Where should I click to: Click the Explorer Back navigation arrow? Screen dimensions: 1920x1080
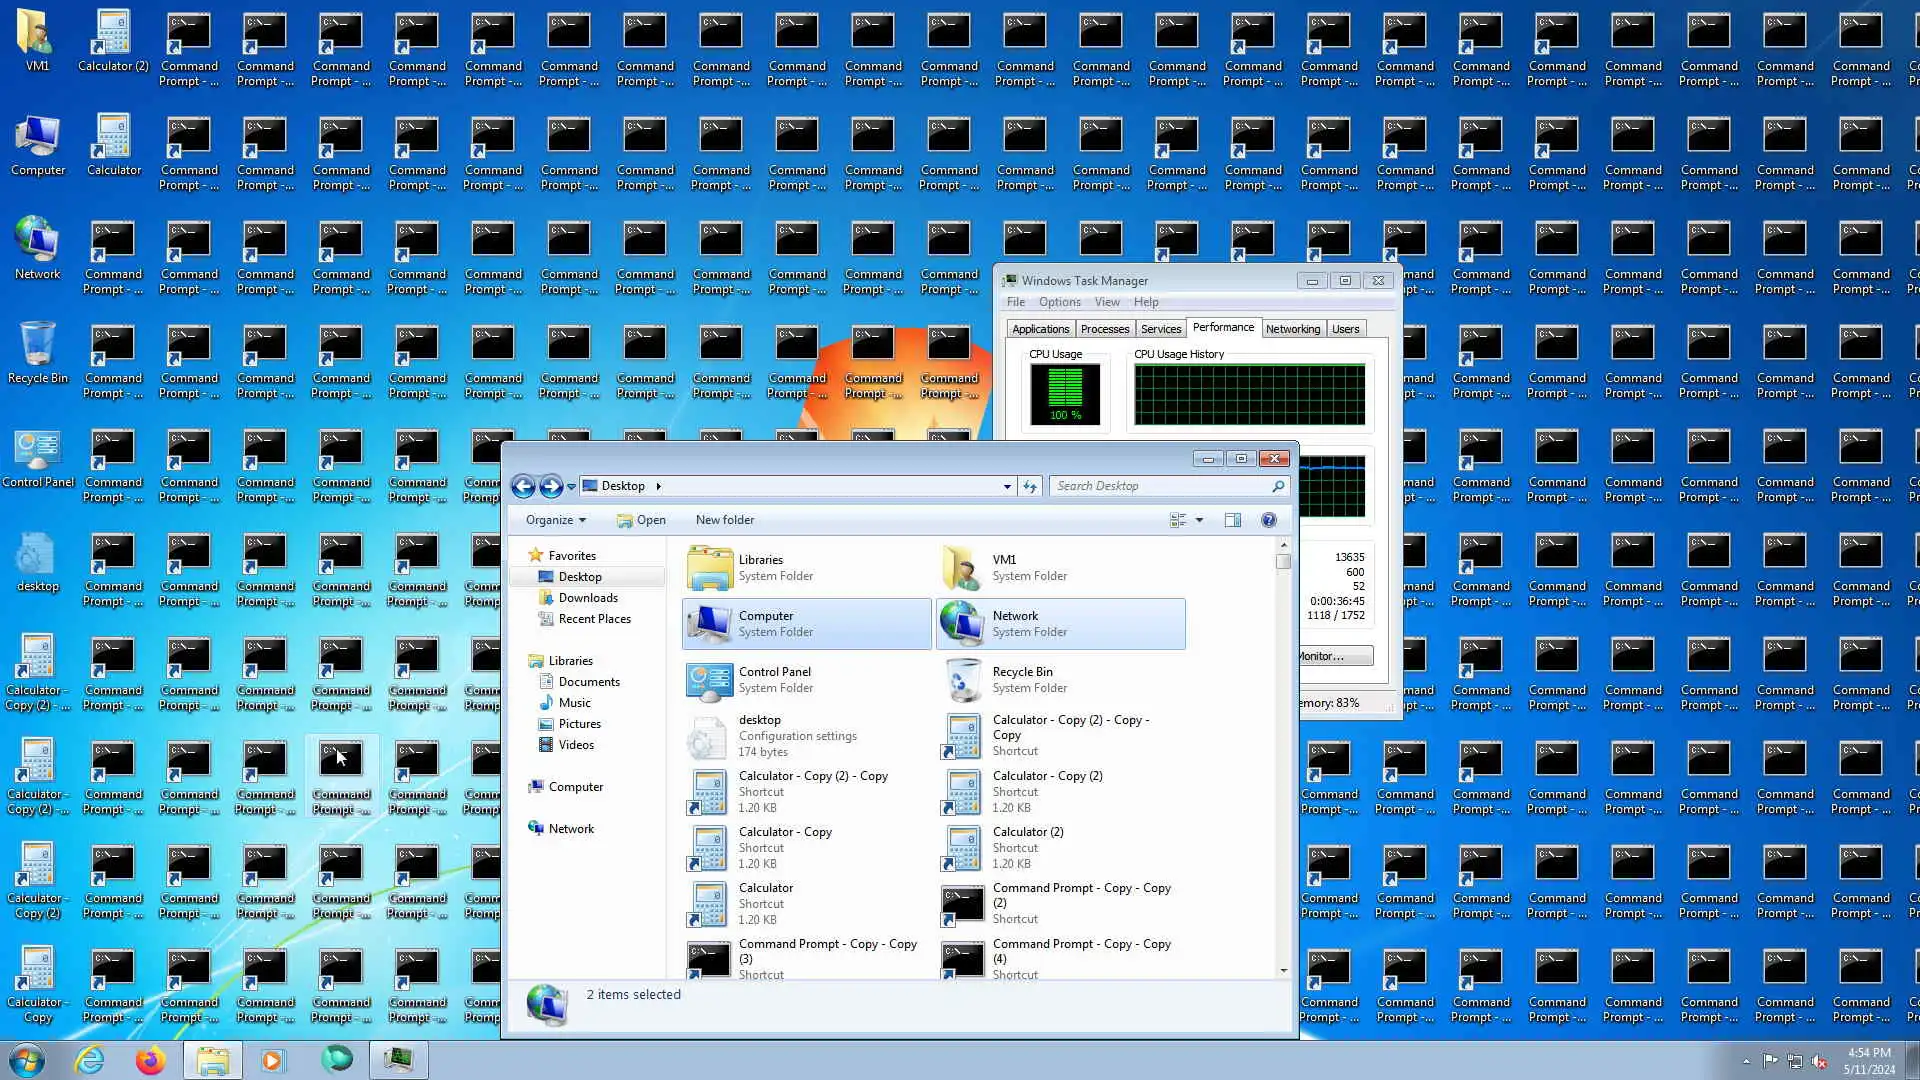(523, 486)
